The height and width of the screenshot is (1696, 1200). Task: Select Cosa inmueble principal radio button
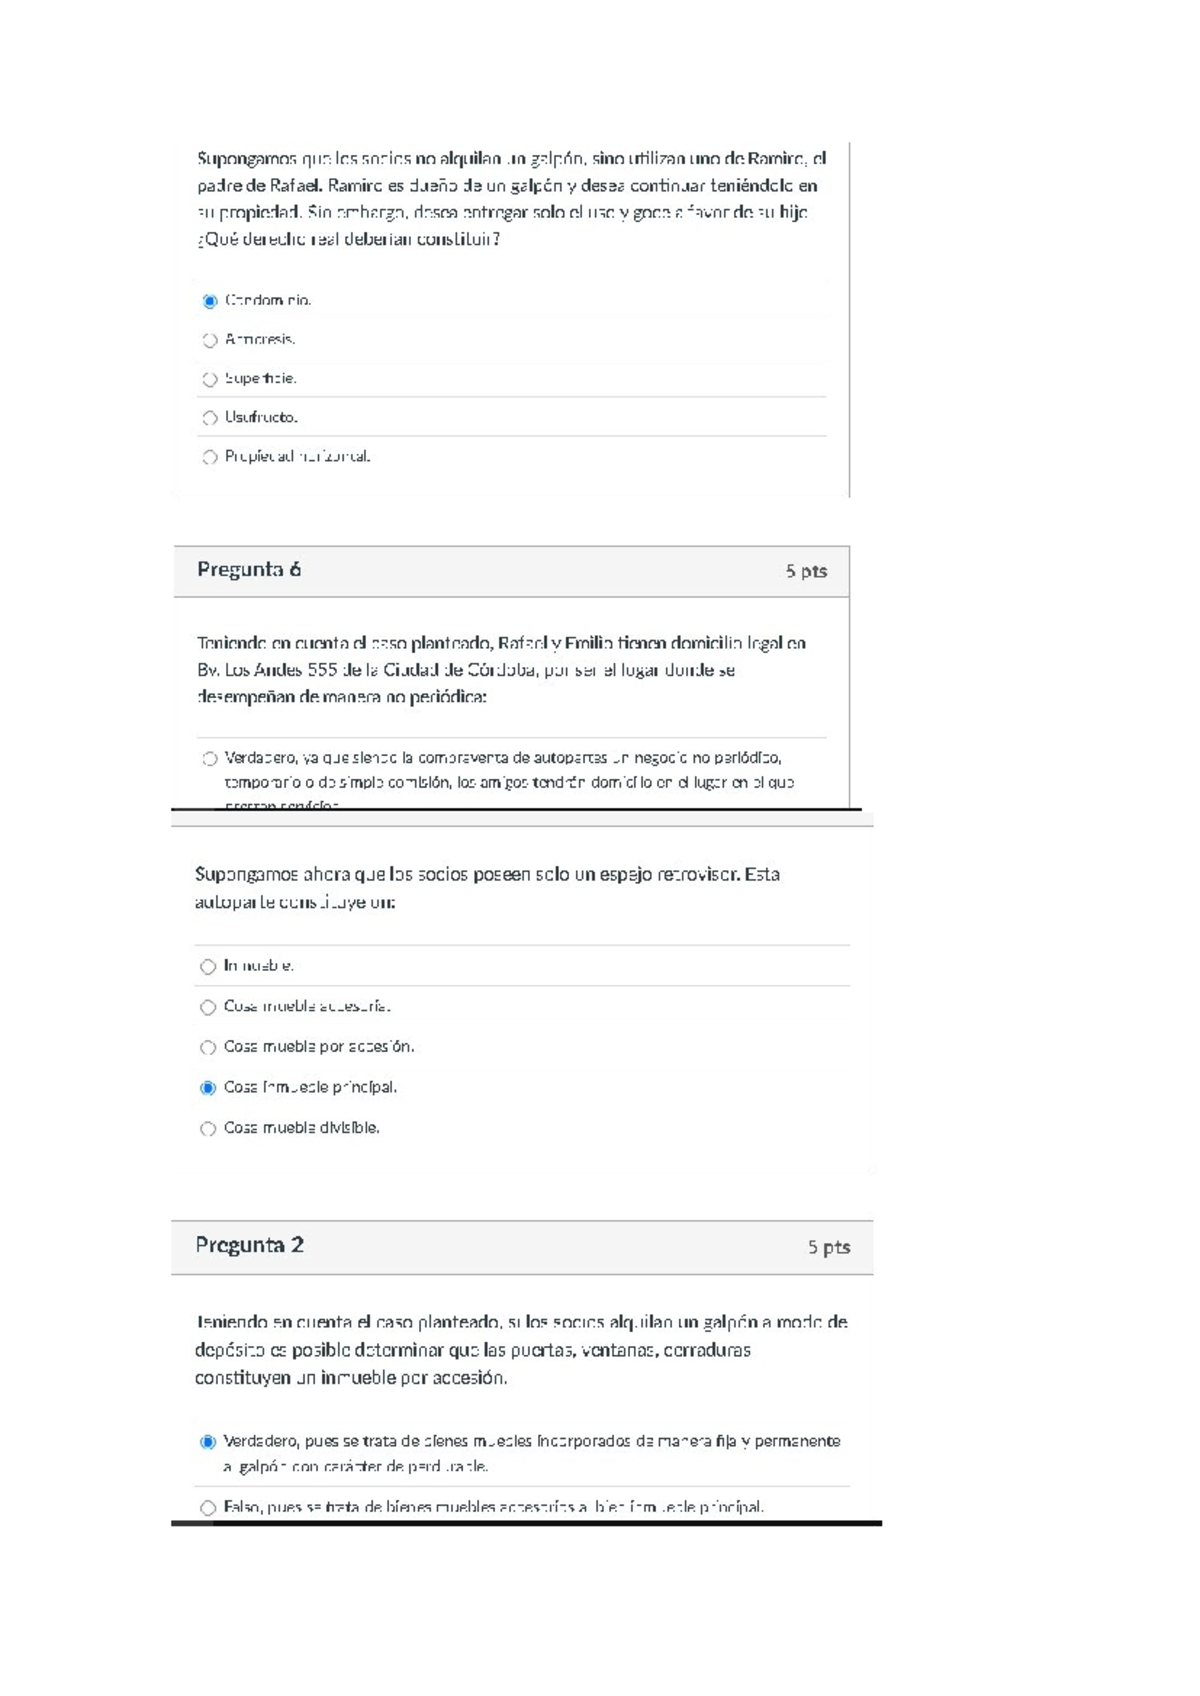point(208,1088)
